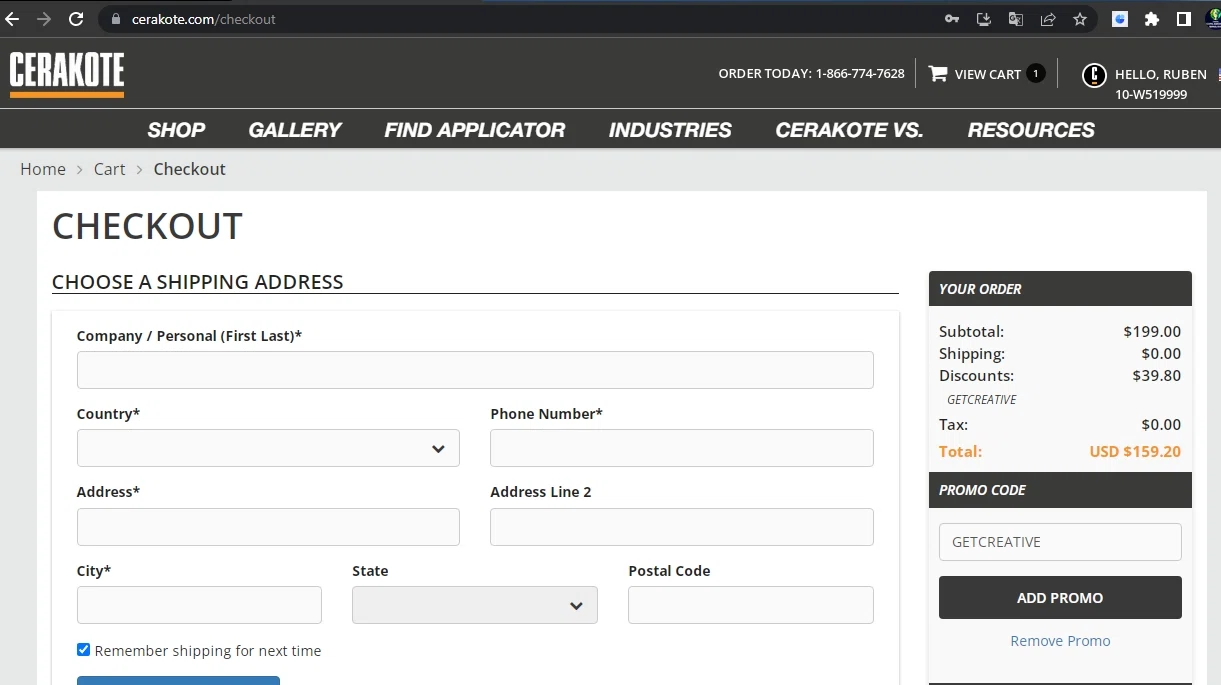Click the Cerakote logo

[x=67, y=75]
